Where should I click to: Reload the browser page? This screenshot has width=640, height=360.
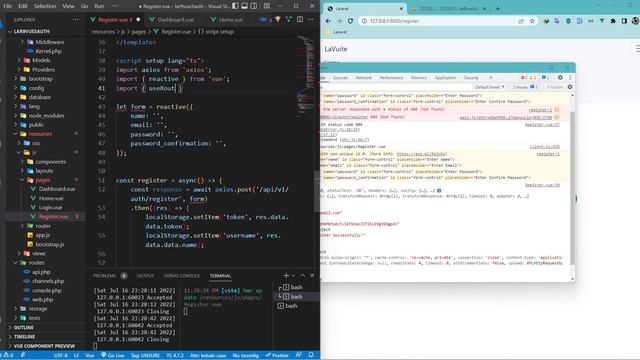[x=350, y=21]
